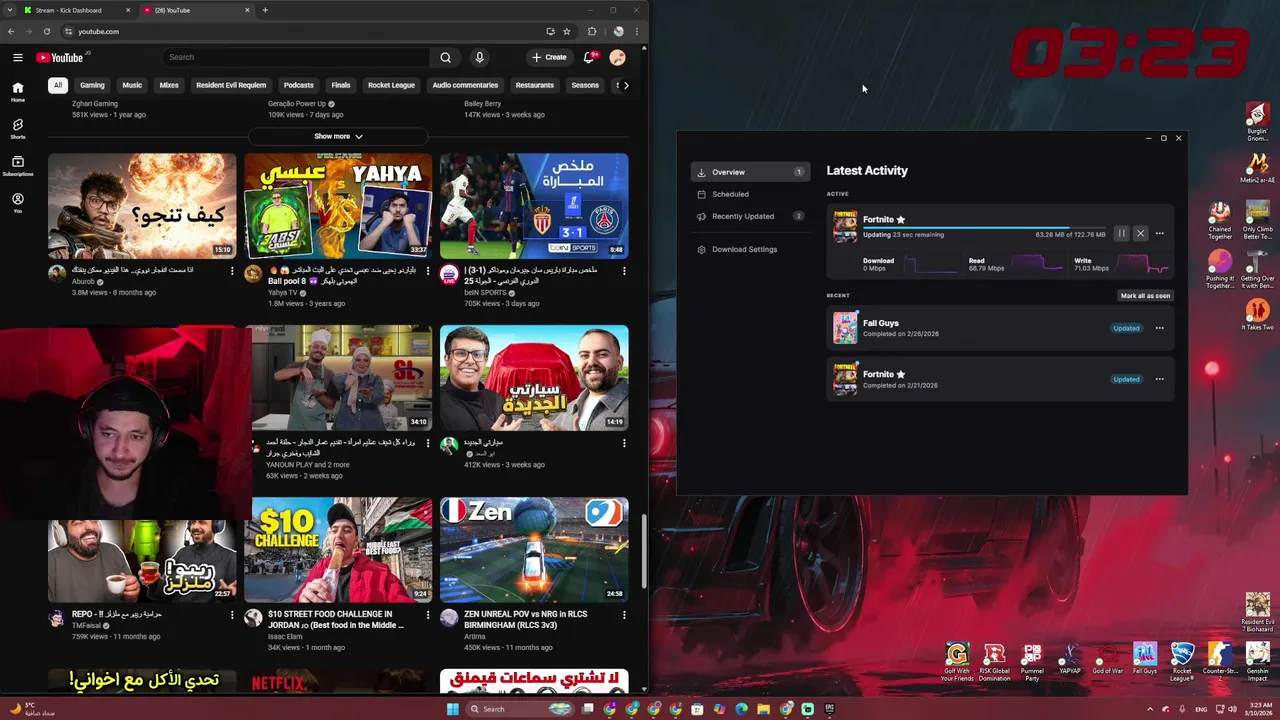The height and width of the screenshot is (720, 1280).
Task: Click the Mark all as seen button
Action: 1145,296
